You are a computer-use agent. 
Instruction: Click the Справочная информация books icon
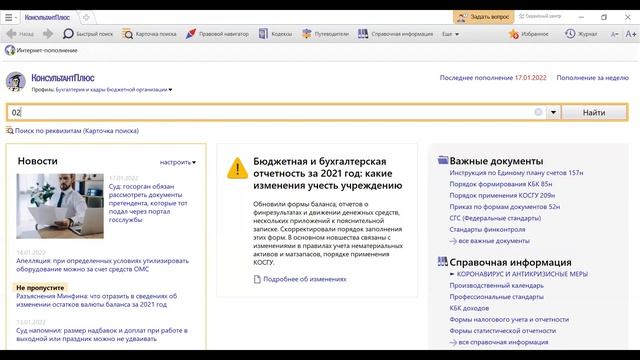(442, 261)
